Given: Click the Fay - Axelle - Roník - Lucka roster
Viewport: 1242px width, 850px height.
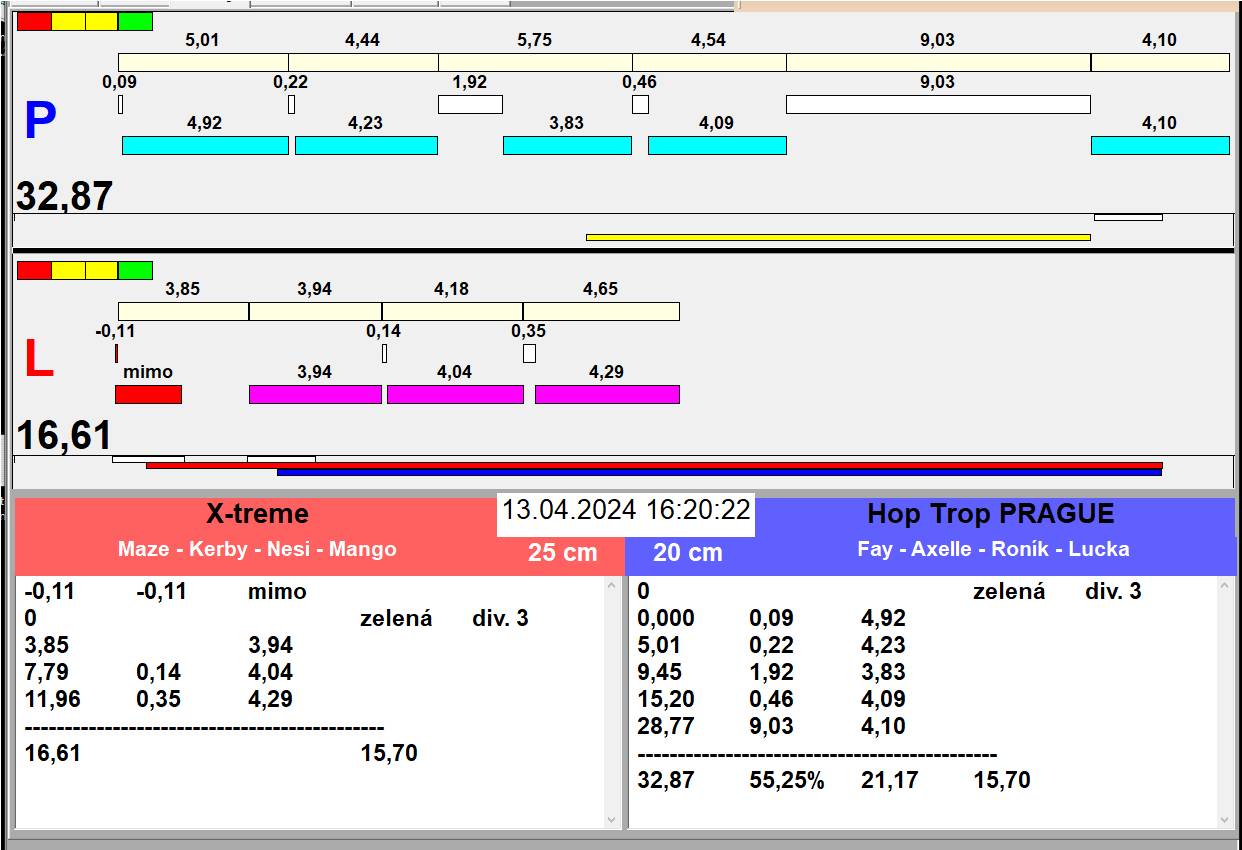Looking at the screenshot, I should [x=993, y=549].
